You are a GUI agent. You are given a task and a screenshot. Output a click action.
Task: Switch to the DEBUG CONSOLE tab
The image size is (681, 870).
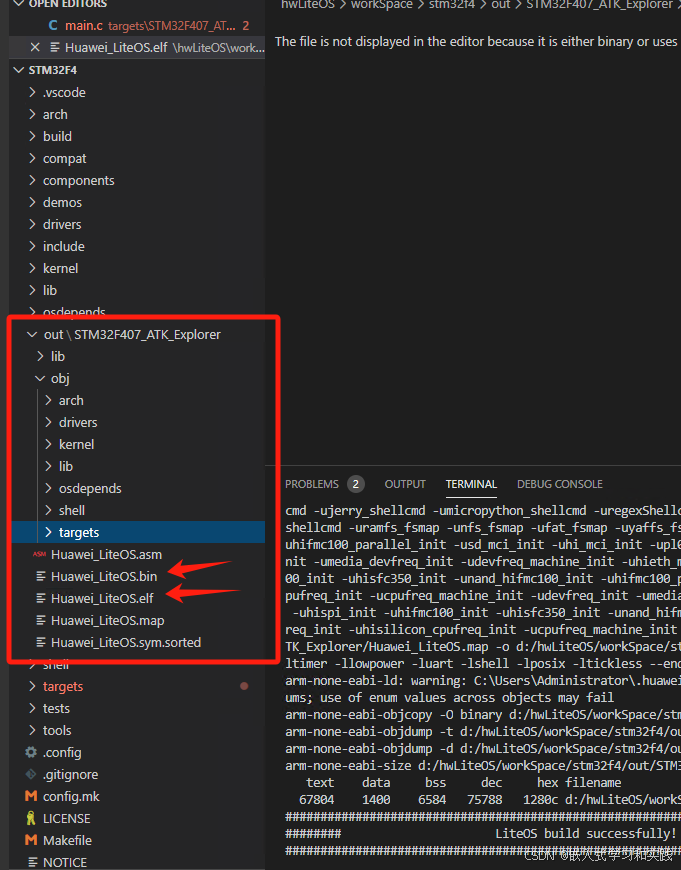(560, 484)
